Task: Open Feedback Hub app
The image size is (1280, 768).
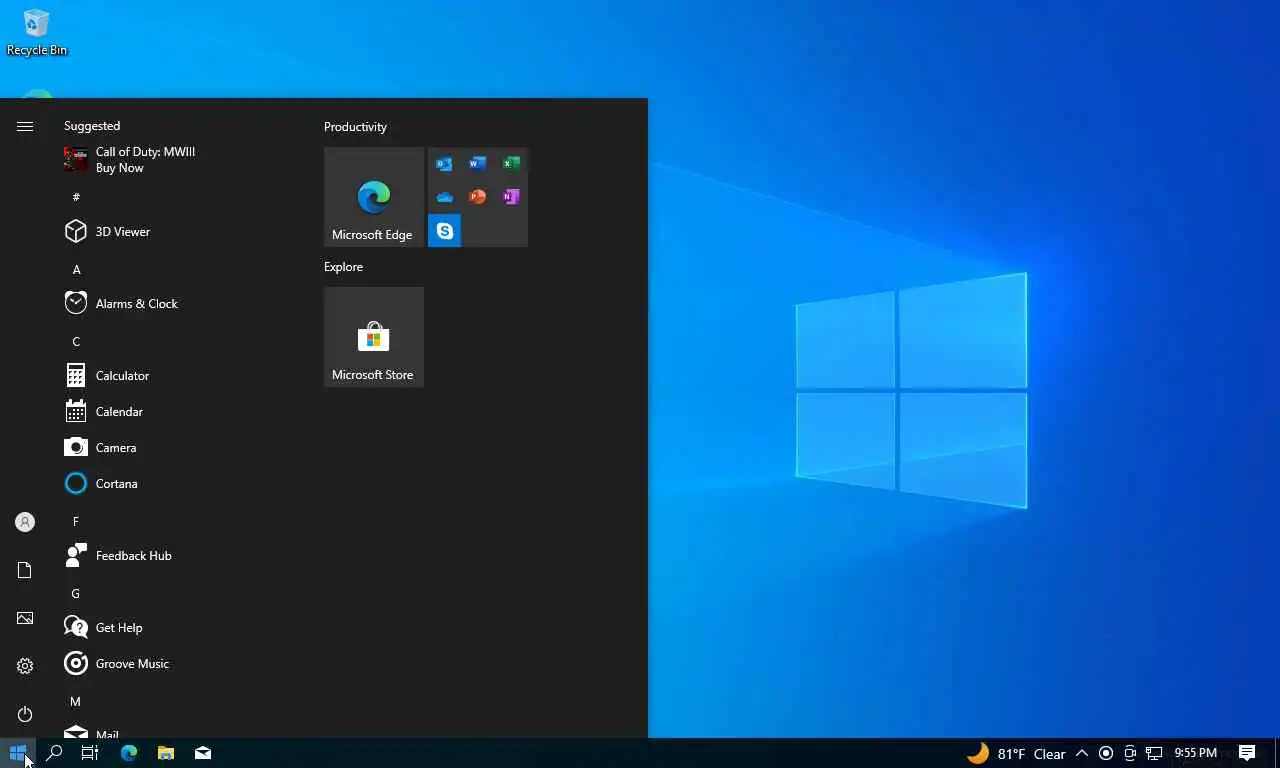Action: point(178,556)
